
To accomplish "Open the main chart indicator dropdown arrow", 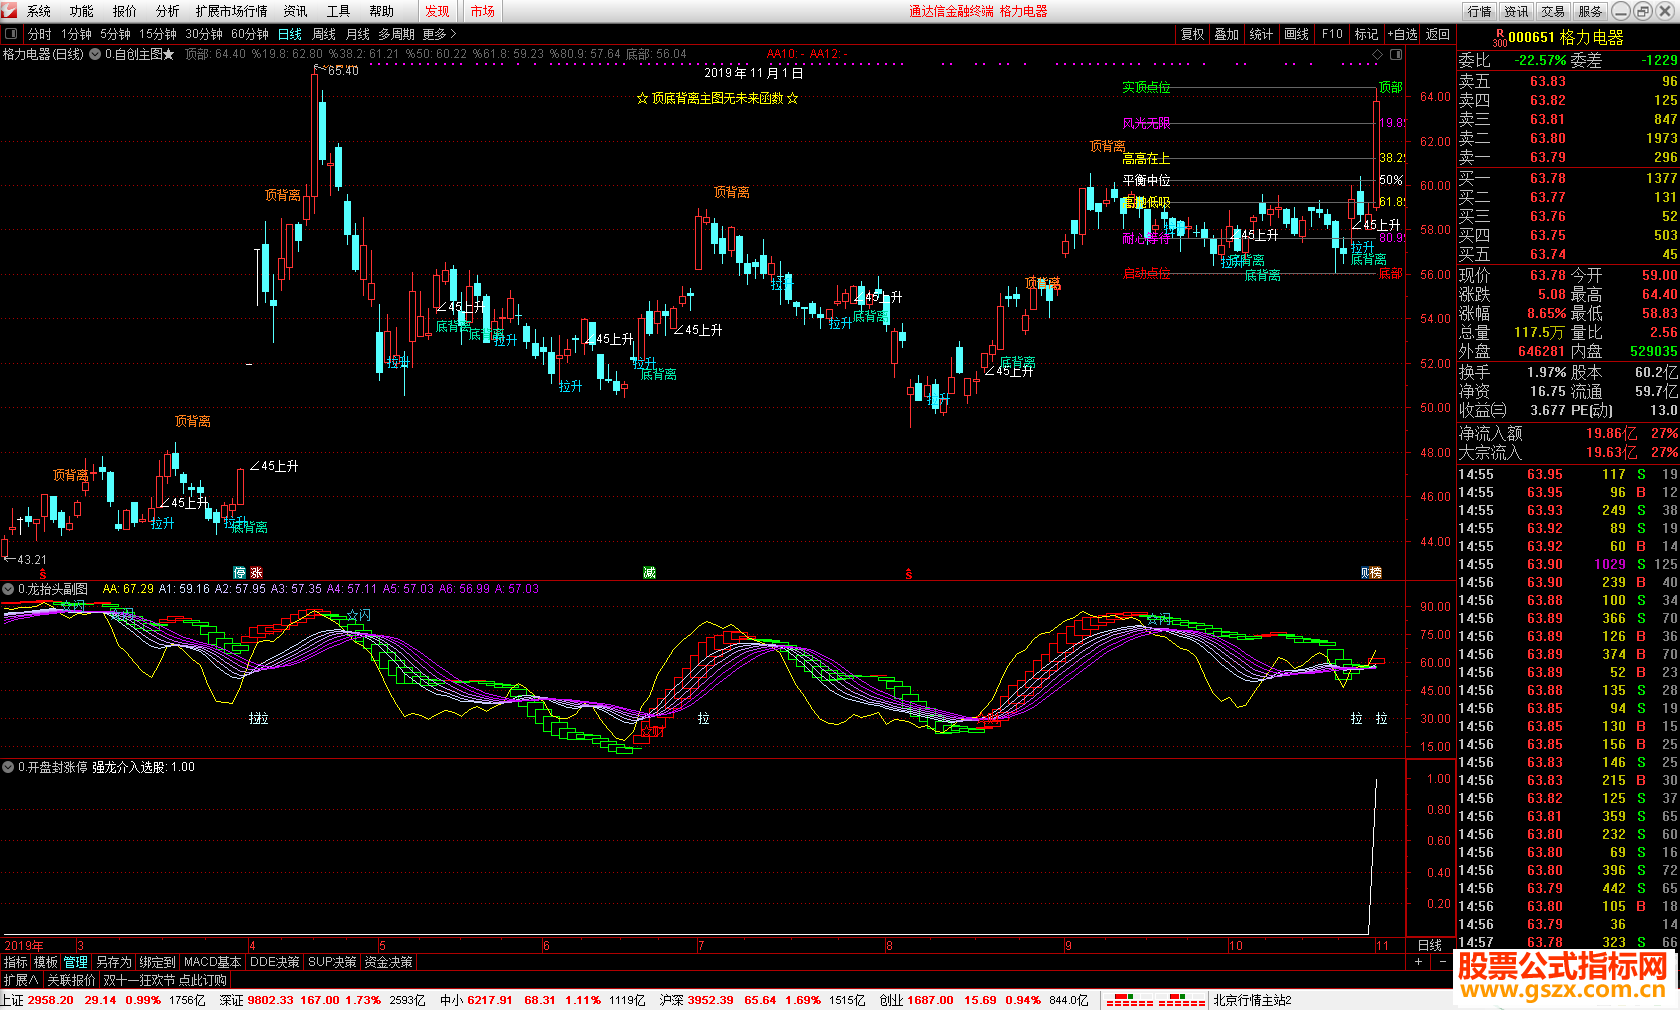I will tap(95, 54).
